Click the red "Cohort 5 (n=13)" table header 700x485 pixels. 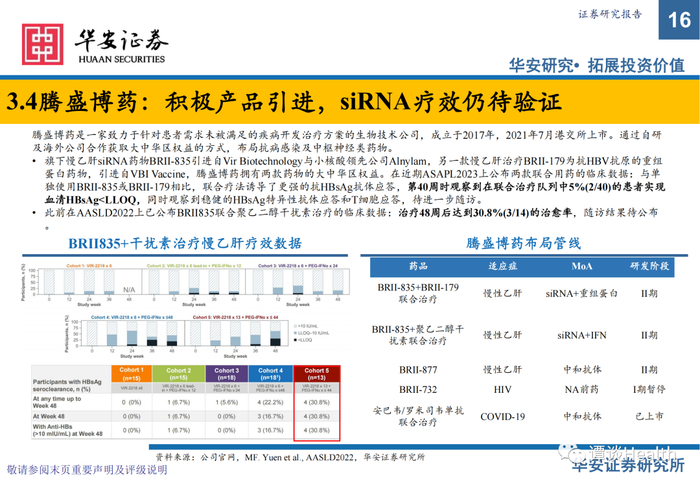coord(317,373)
